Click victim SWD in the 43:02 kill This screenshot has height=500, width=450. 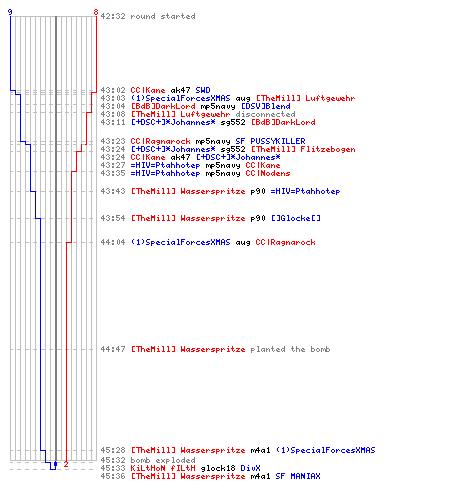203,90
